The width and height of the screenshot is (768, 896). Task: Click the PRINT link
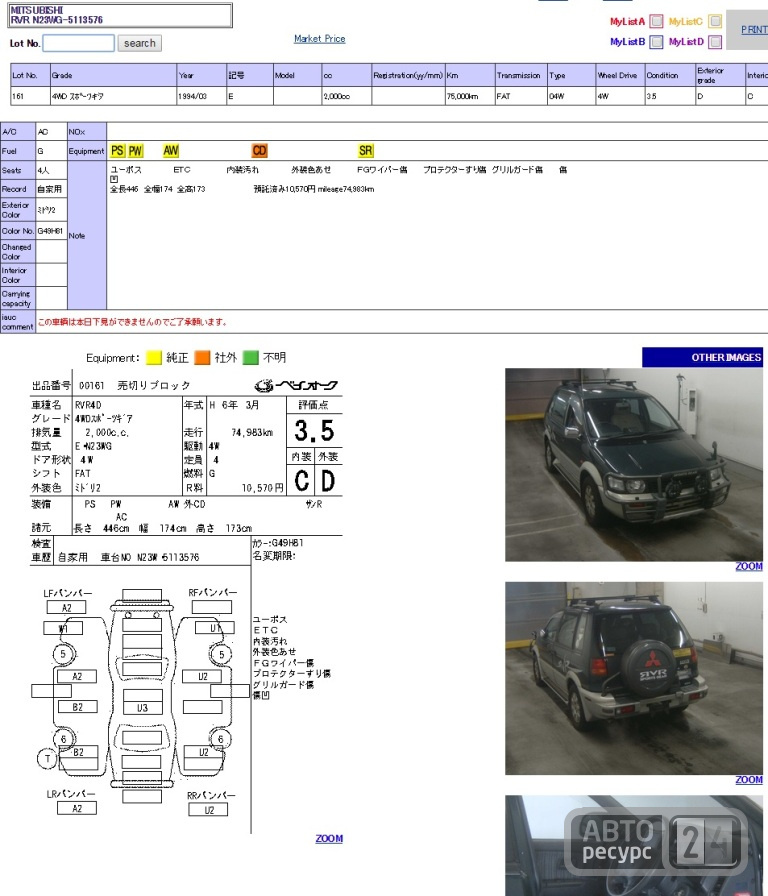pos(754,30)
